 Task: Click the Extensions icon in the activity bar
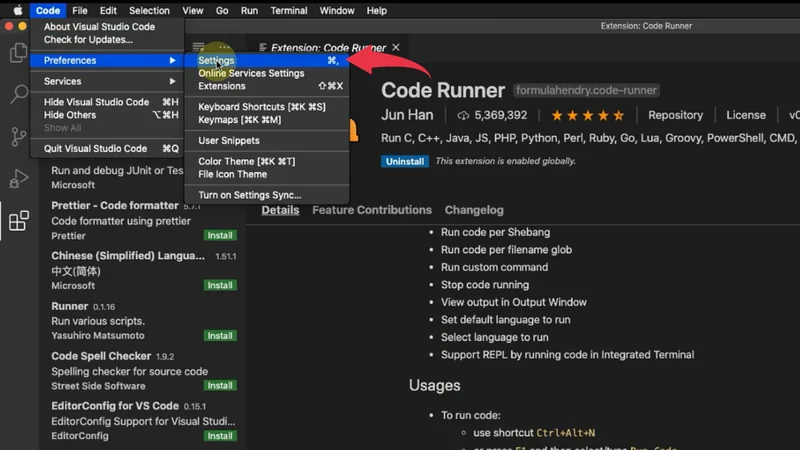click(x=18, y=221)
